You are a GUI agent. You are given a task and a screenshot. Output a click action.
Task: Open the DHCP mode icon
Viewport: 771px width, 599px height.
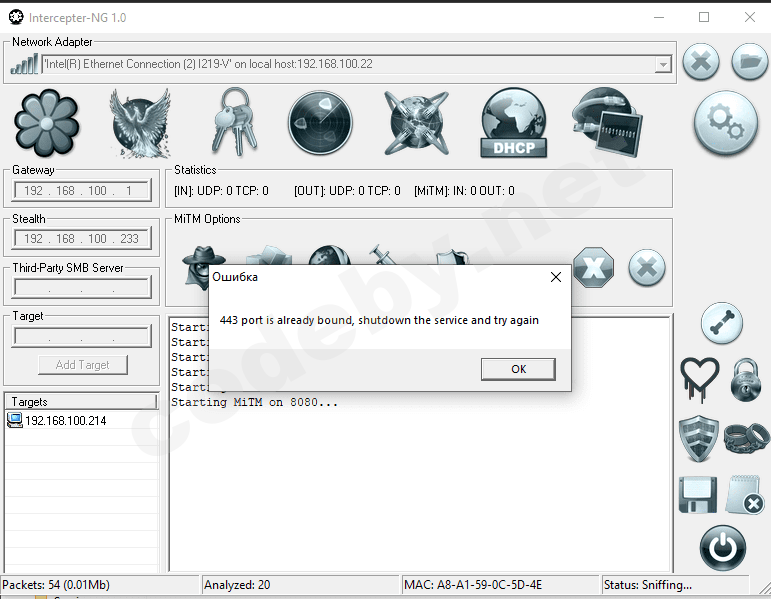513,123
